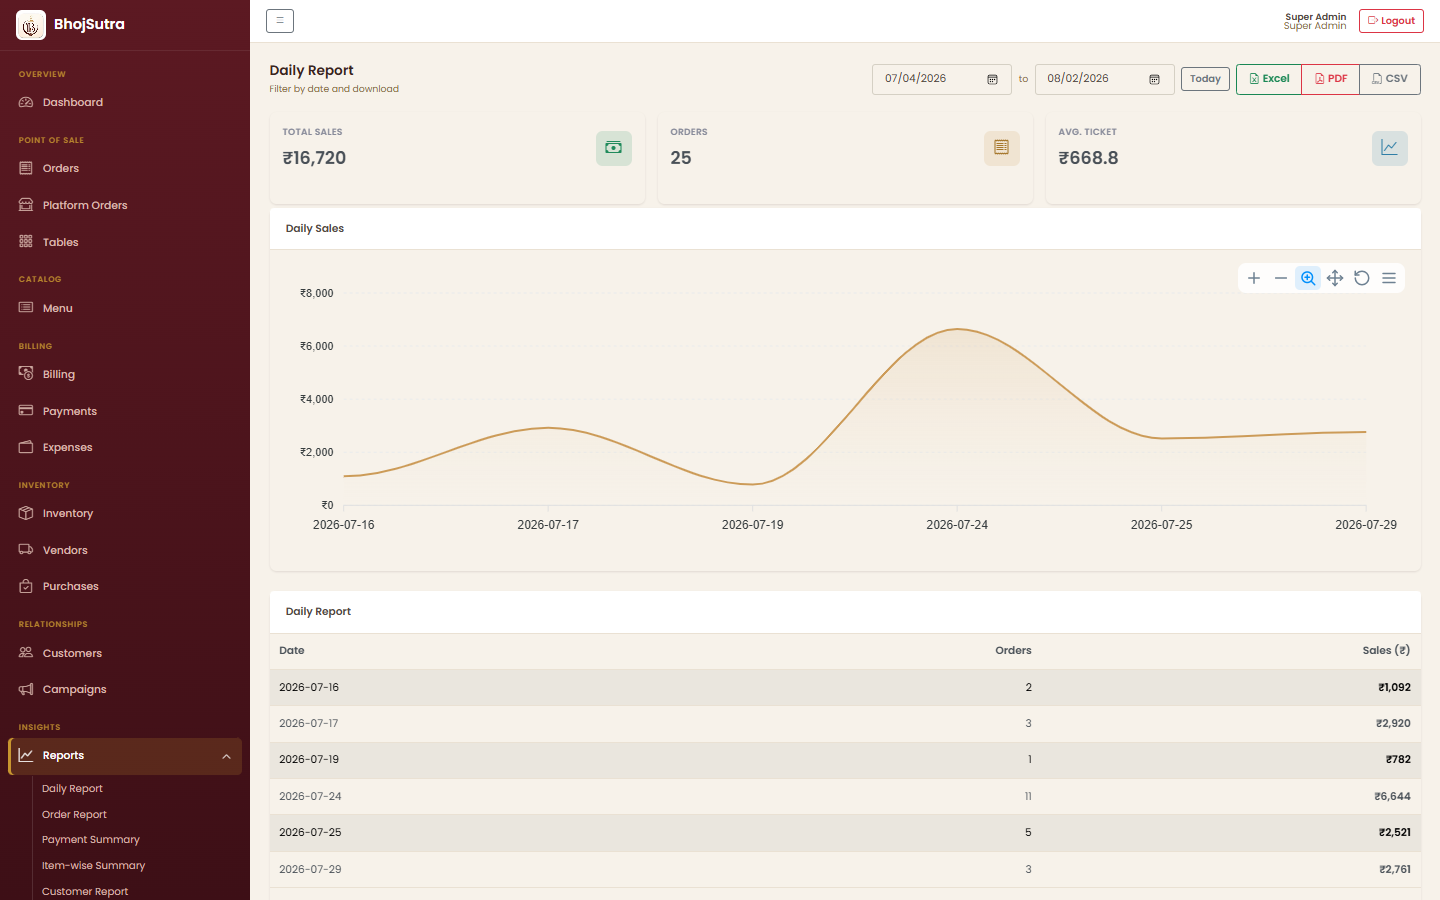Zoom out on chart with minus icon
The height and width of the screenshot is (900, 1440).
[x=1281, y=278]
